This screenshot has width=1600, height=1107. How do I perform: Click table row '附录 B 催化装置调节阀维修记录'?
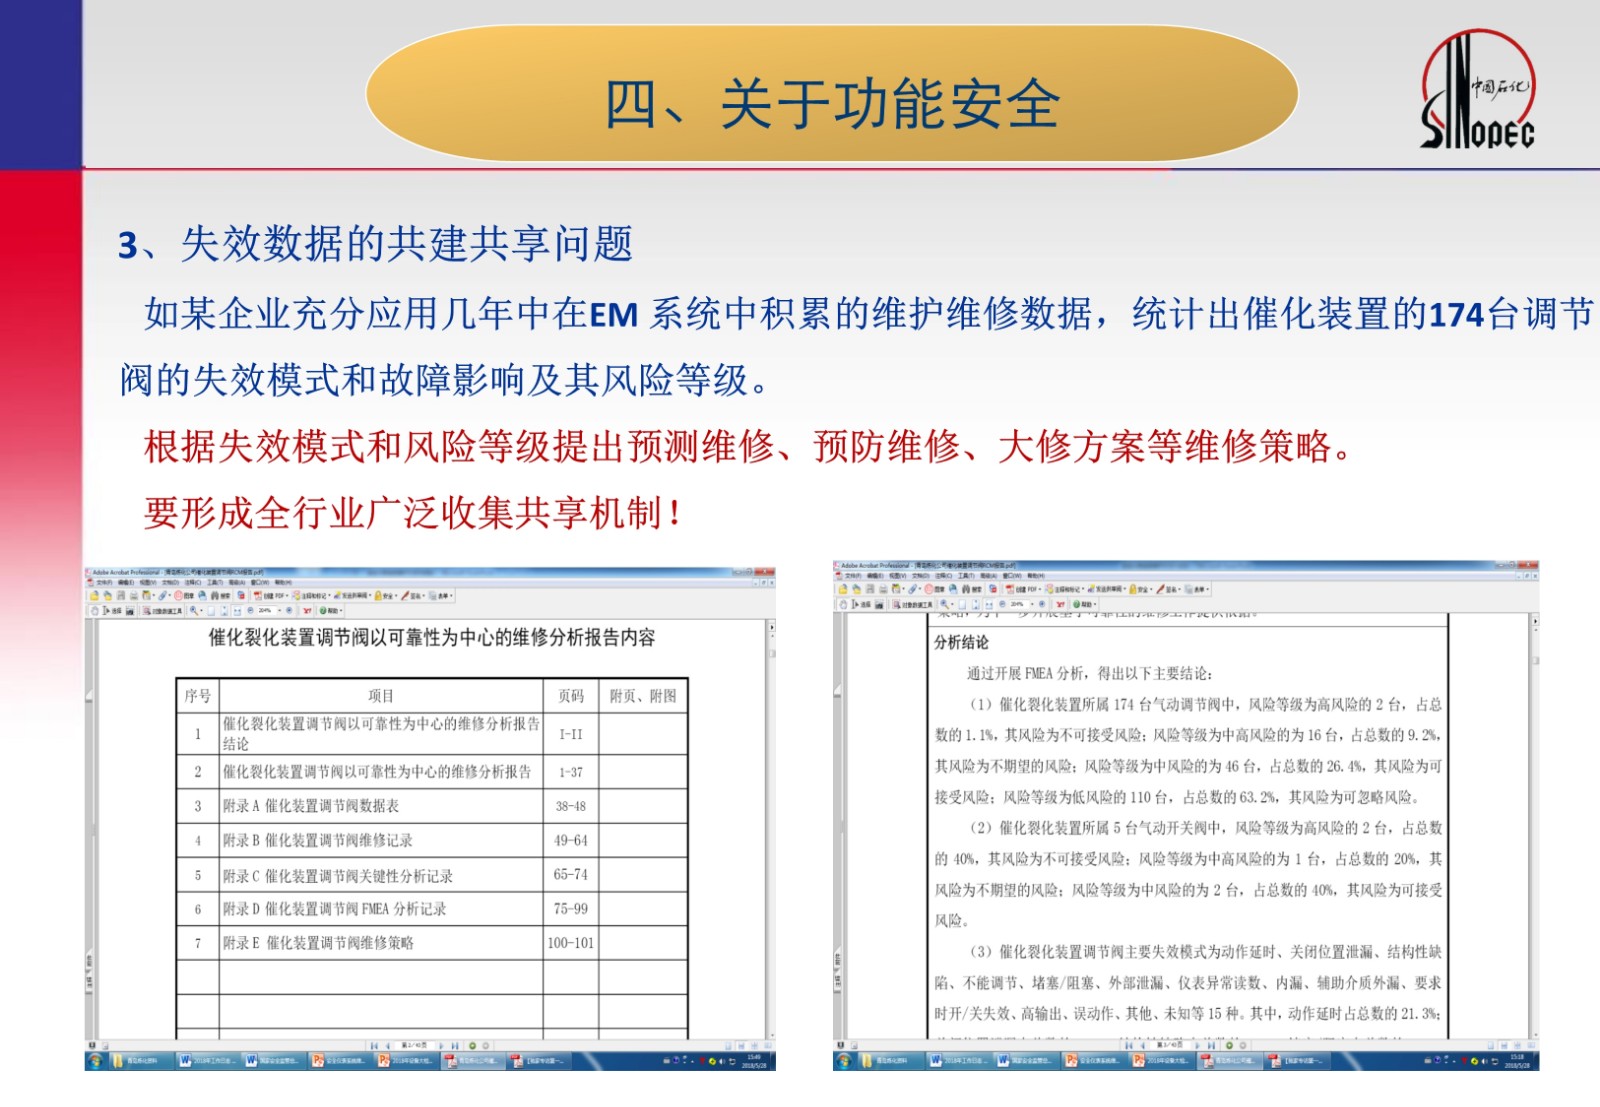(432, 840)
